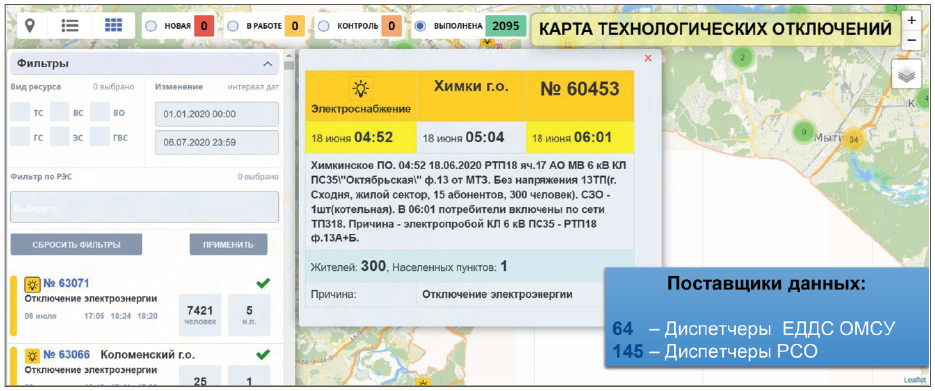Select the НОВАЯ status radio button
Screen dimensions: 935x391
[151, 26]
